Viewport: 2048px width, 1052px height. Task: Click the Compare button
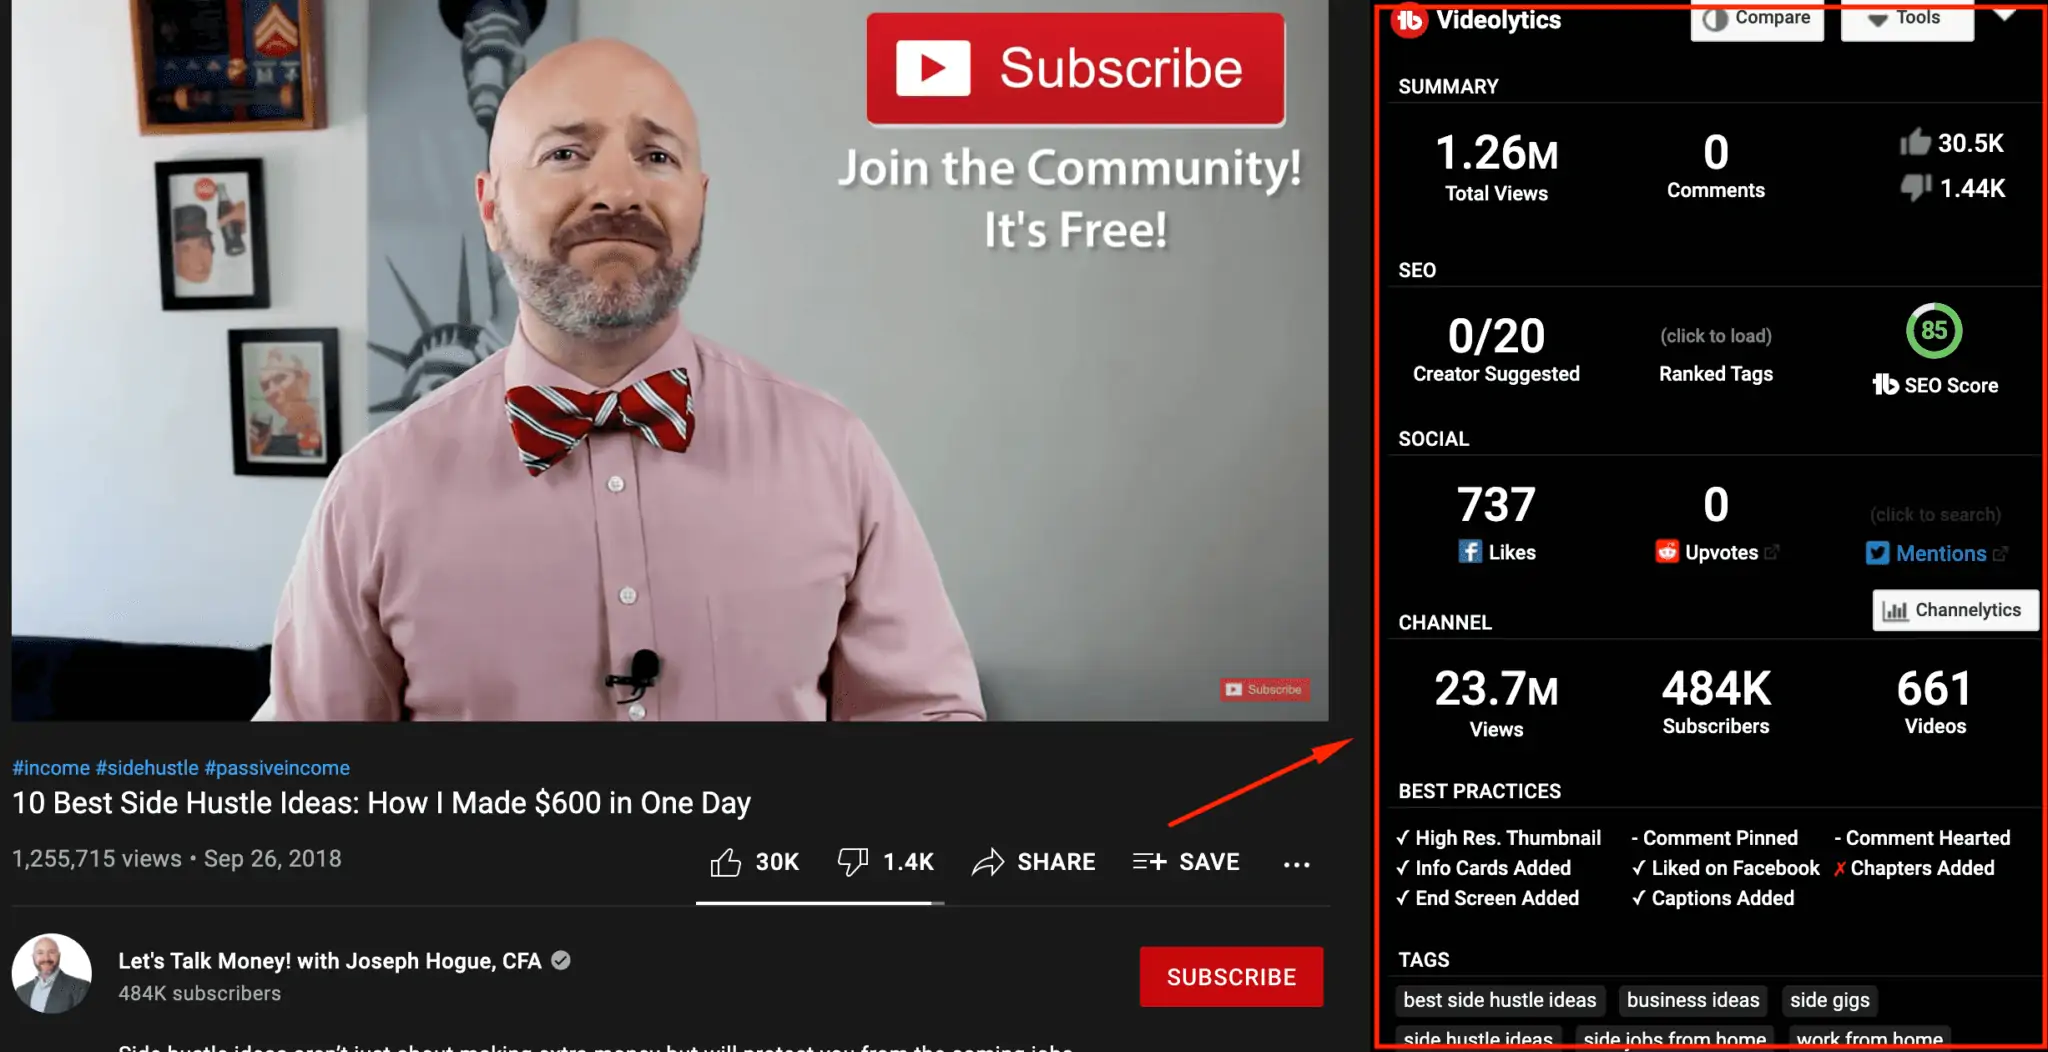[1757, 19]
